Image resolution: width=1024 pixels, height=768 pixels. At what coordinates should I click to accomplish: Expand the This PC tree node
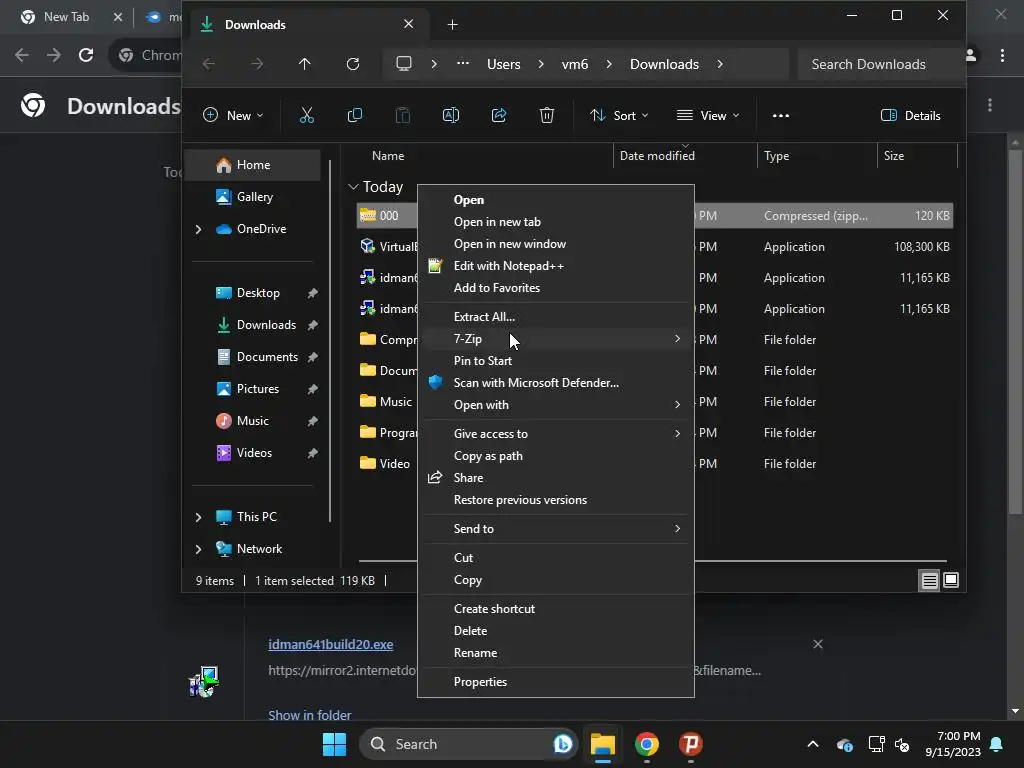[199, 517]
